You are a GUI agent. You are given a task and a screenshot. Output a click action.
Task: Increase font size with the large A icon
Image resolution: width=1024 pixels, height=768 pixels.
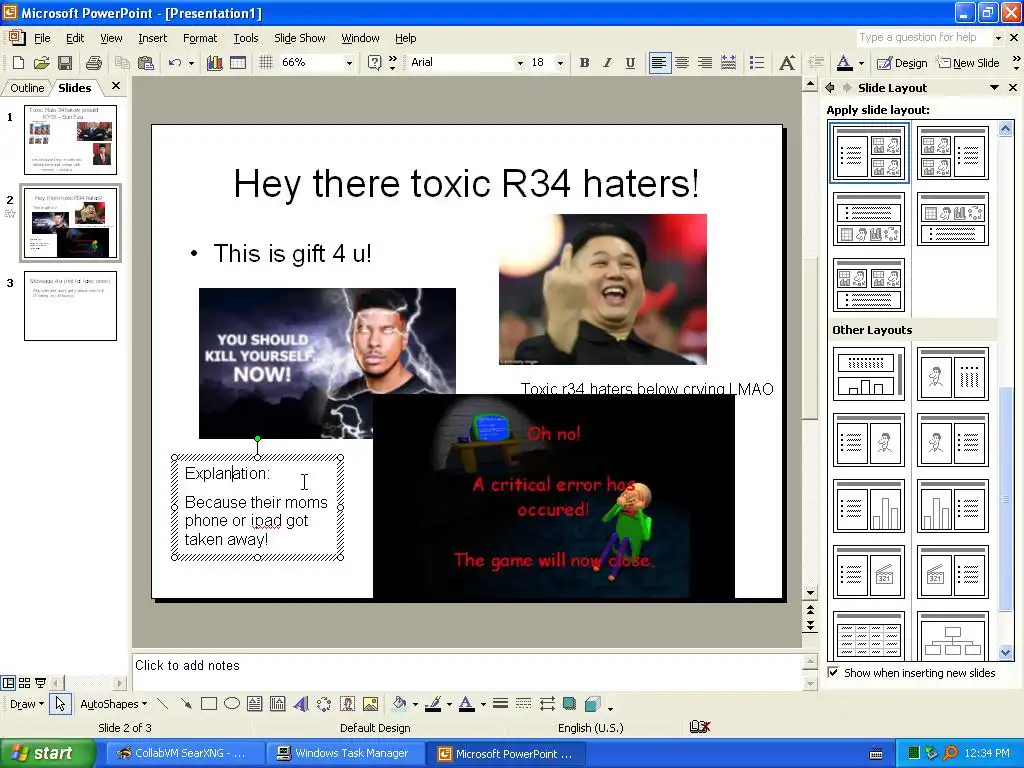click(787, 63)
